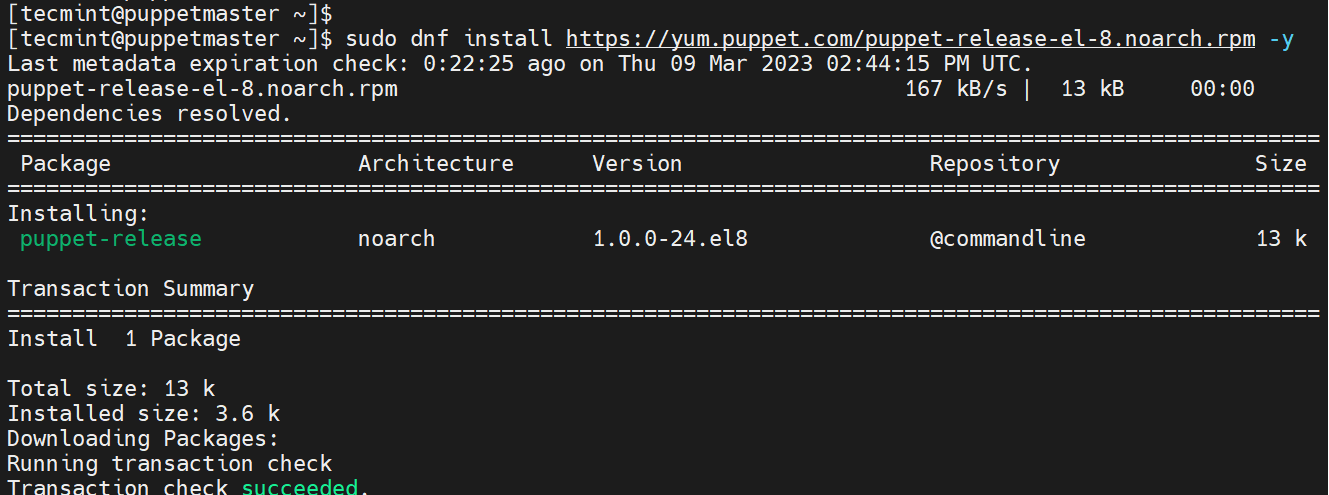Click the '@commandline' repository value
This screenshot has height=495, width=1329.
point(1008,239)
